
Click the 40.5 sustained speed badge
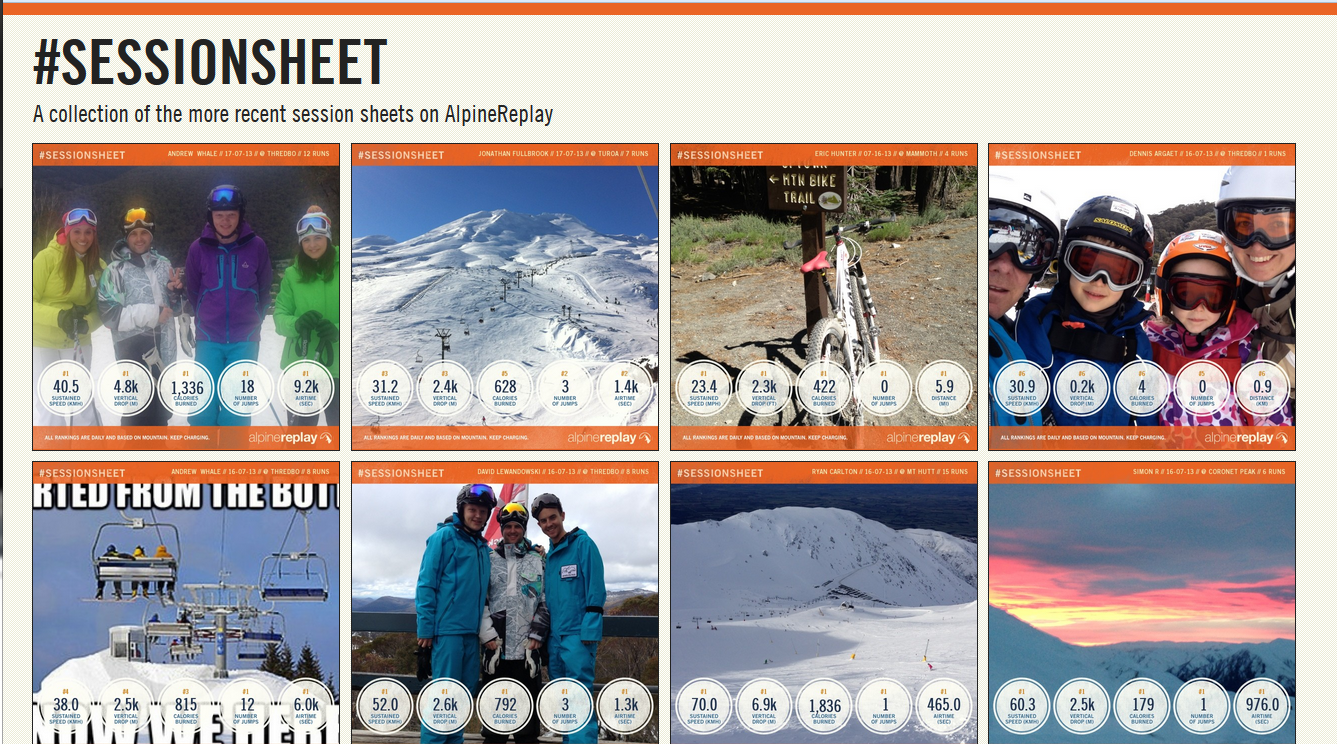pyautogui.click(x=66, y=388)
